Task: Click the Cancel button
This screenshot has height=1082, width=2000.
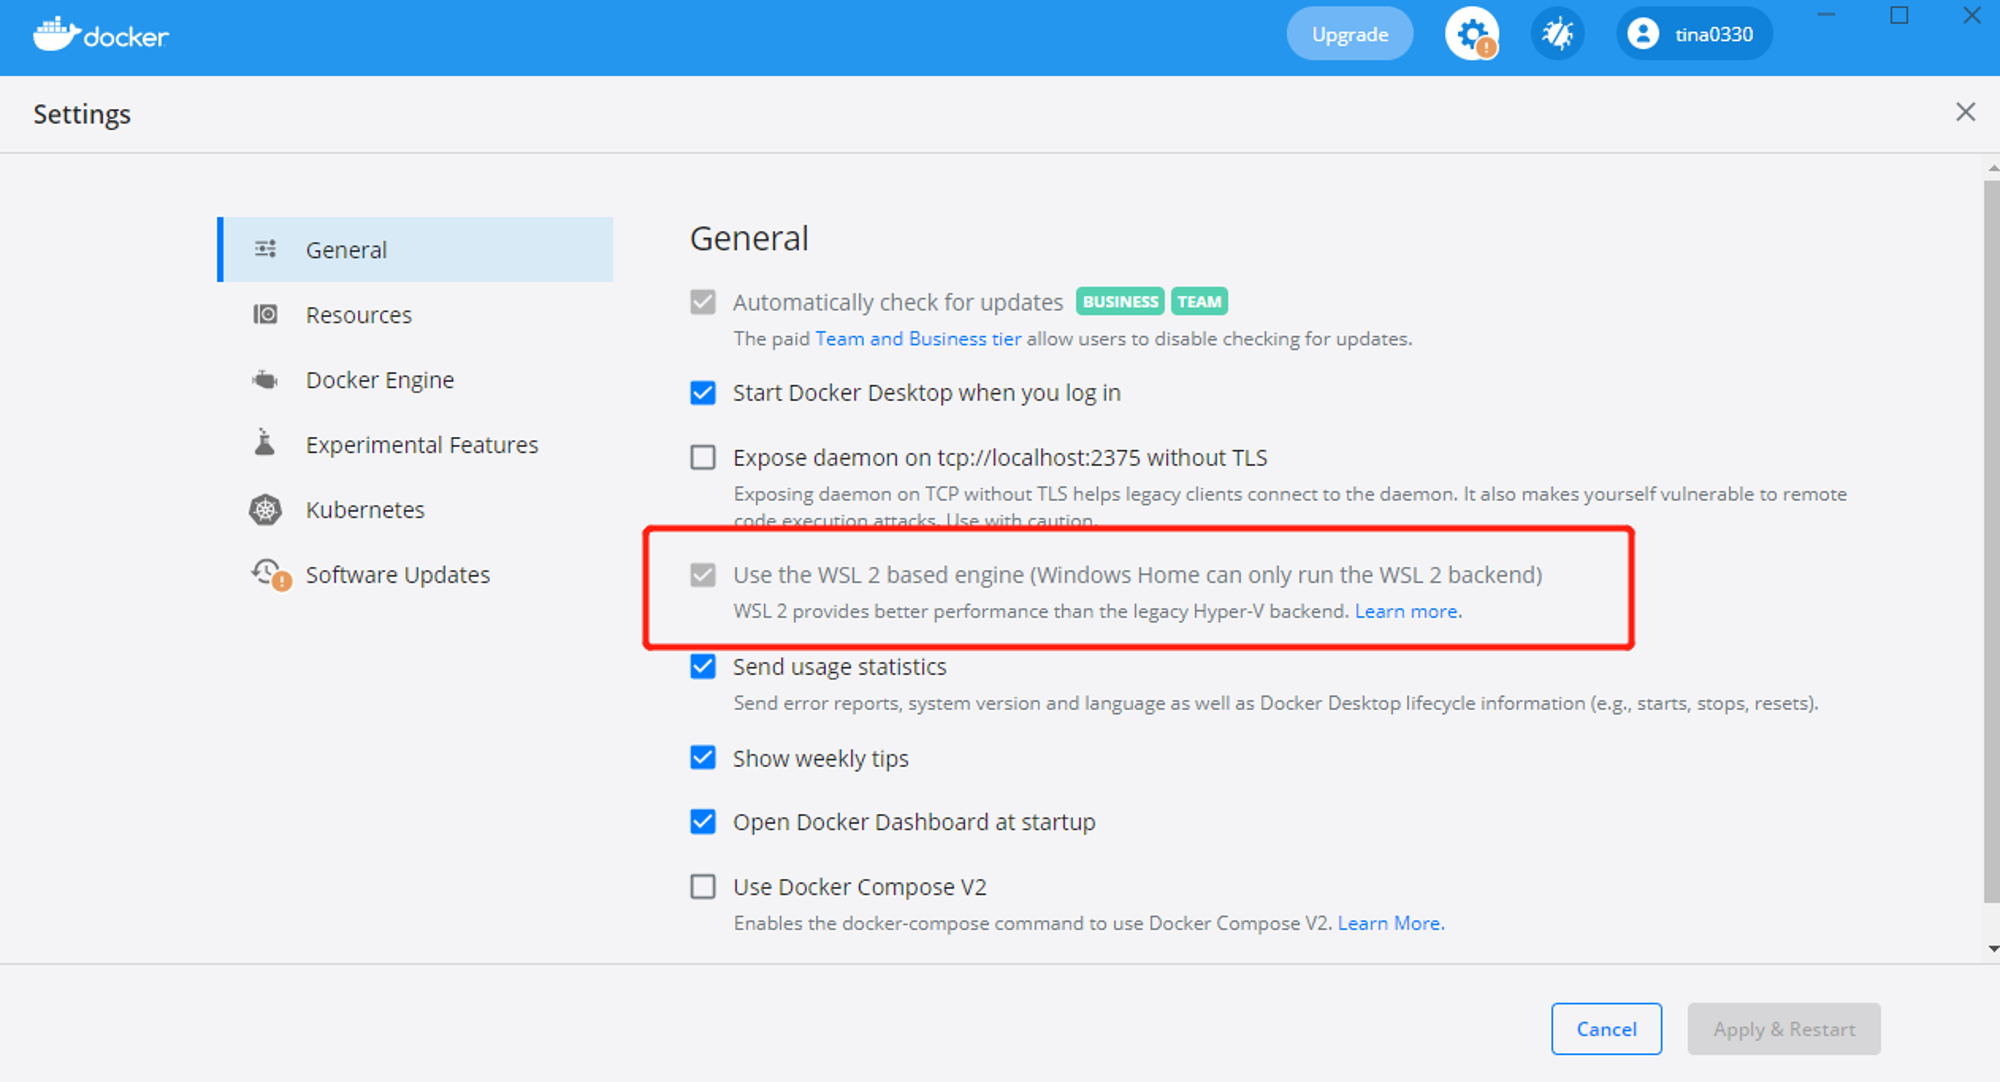Action: tap(1606, 1029)
